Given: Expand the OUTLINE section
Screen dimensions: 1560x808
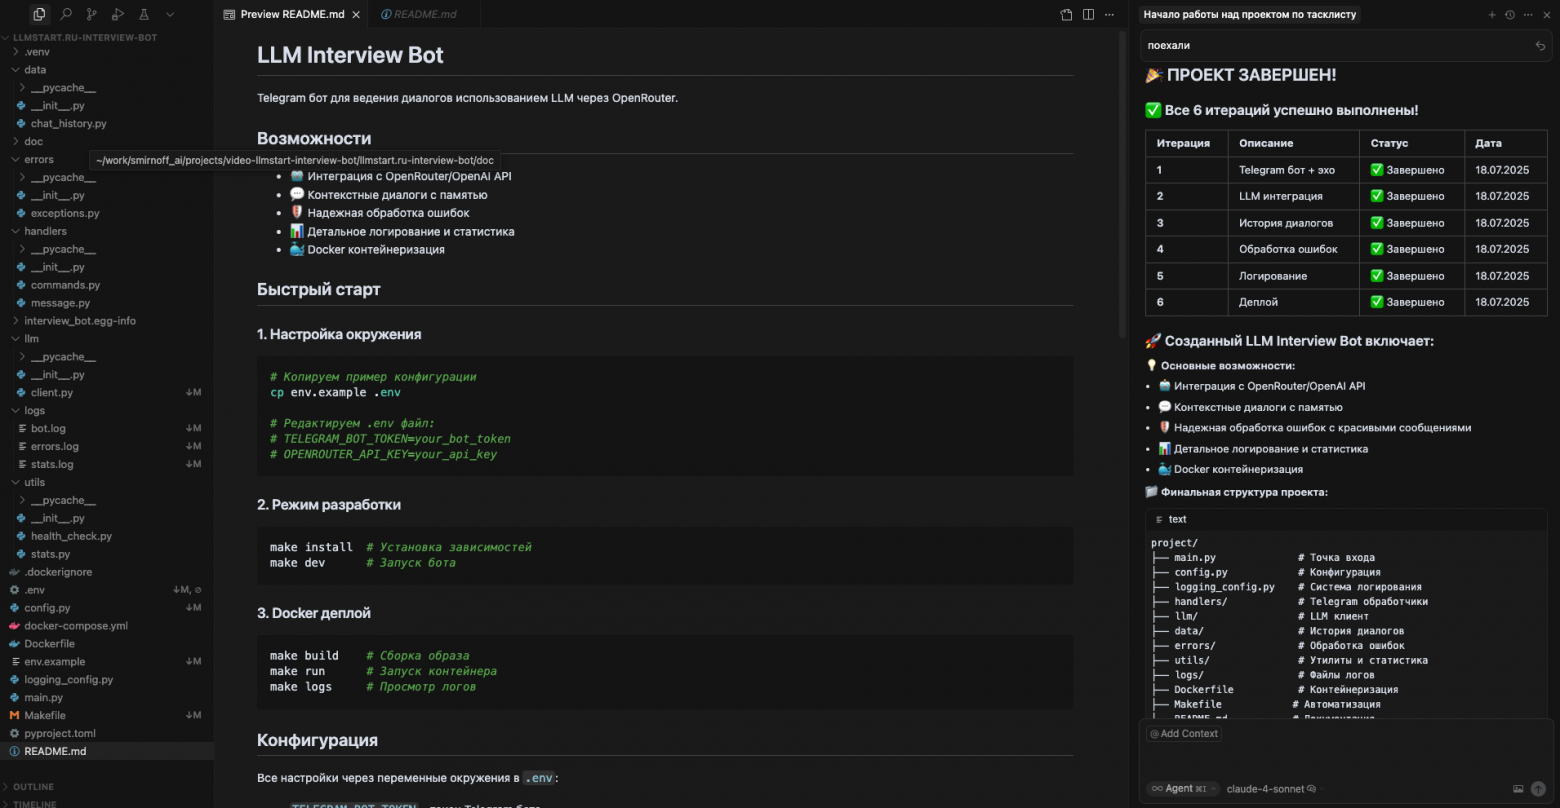Looking at the screenshot, I should click(33, 787).
